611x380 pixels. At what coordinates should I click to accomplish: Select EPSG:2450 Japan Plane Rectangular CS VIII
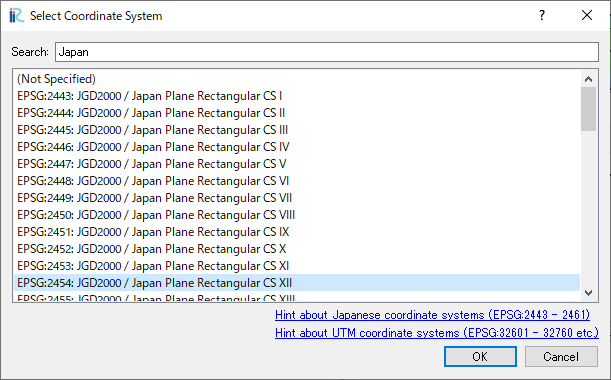tap(297, 215)
